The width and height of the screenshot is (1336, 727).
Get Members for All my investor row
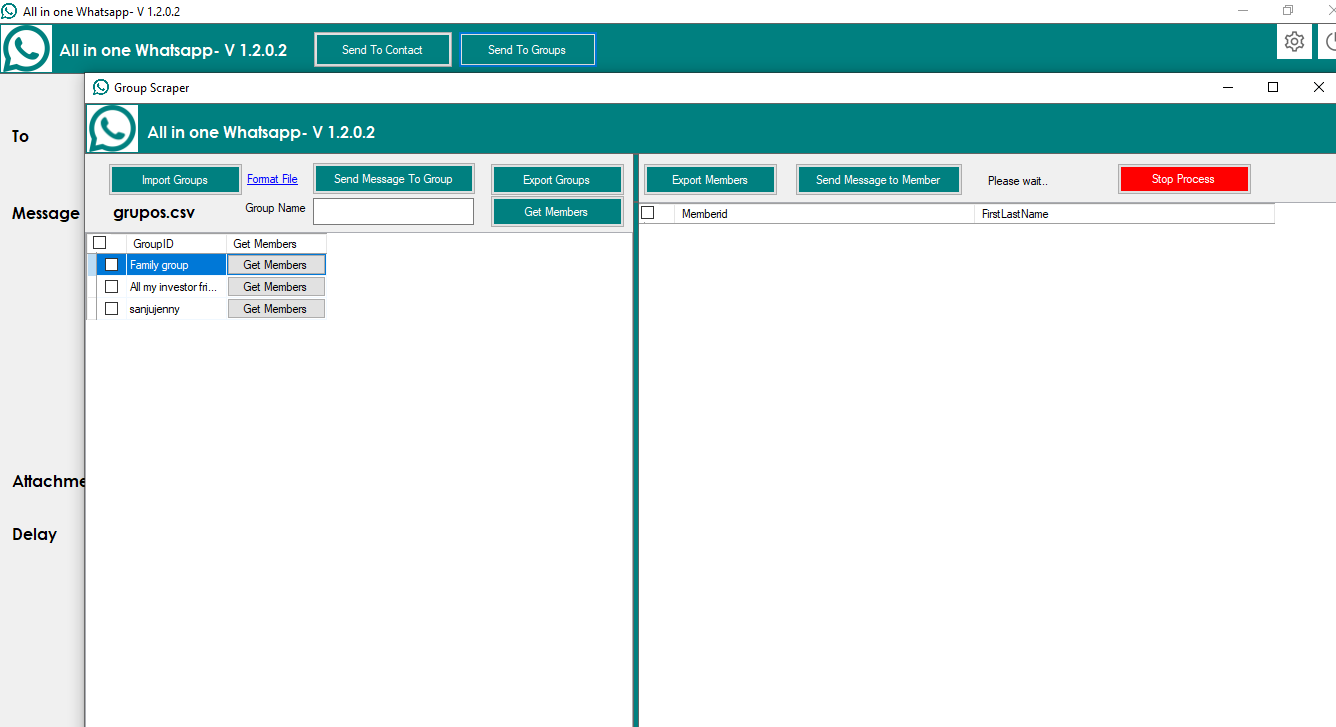tap(276, 287)
